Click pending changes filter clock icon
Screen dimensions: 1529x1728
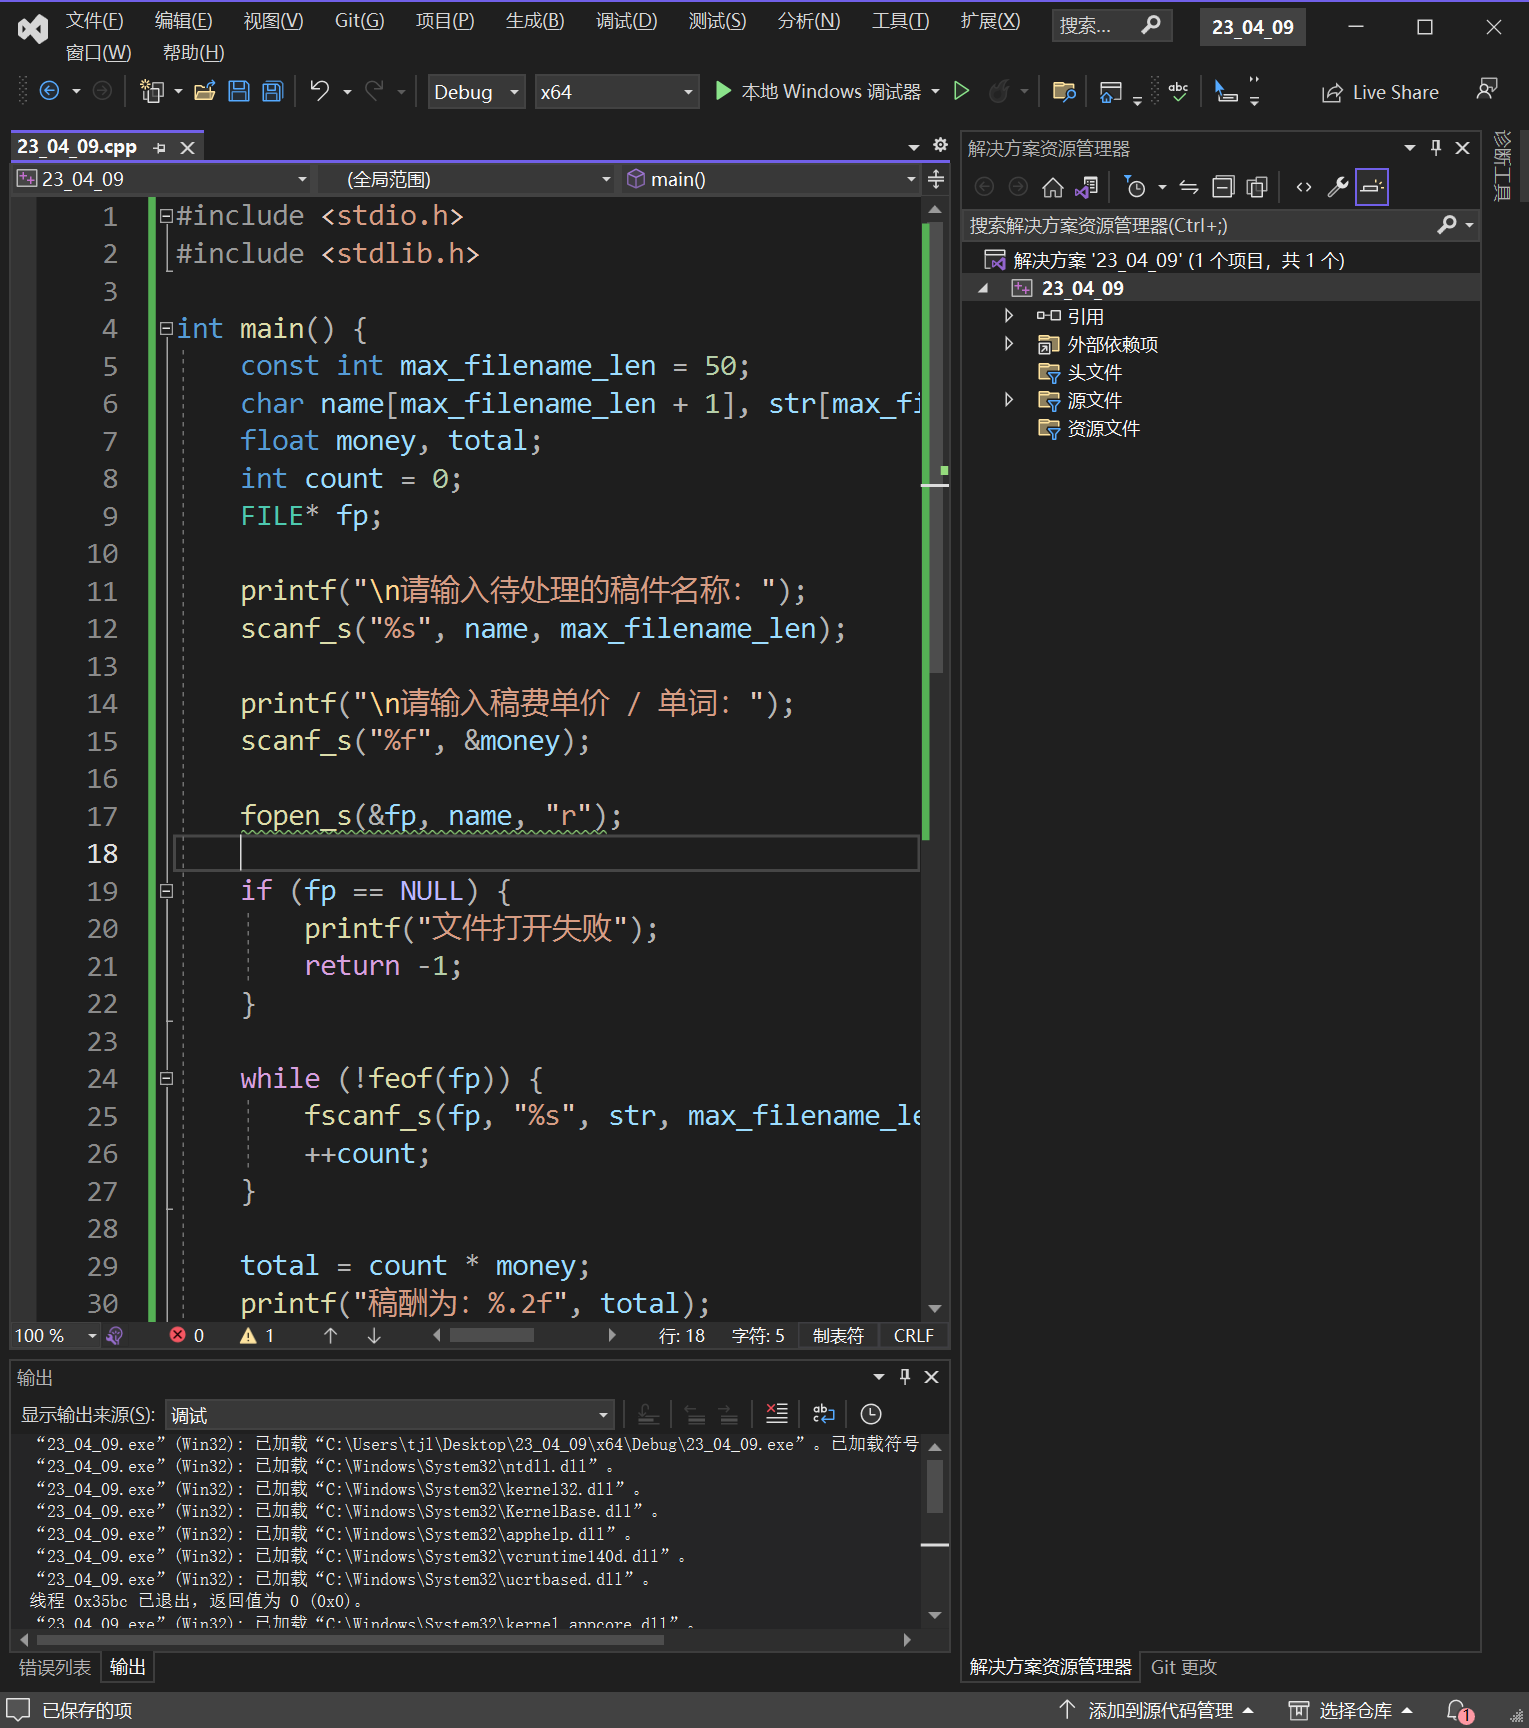point(1135,187)
